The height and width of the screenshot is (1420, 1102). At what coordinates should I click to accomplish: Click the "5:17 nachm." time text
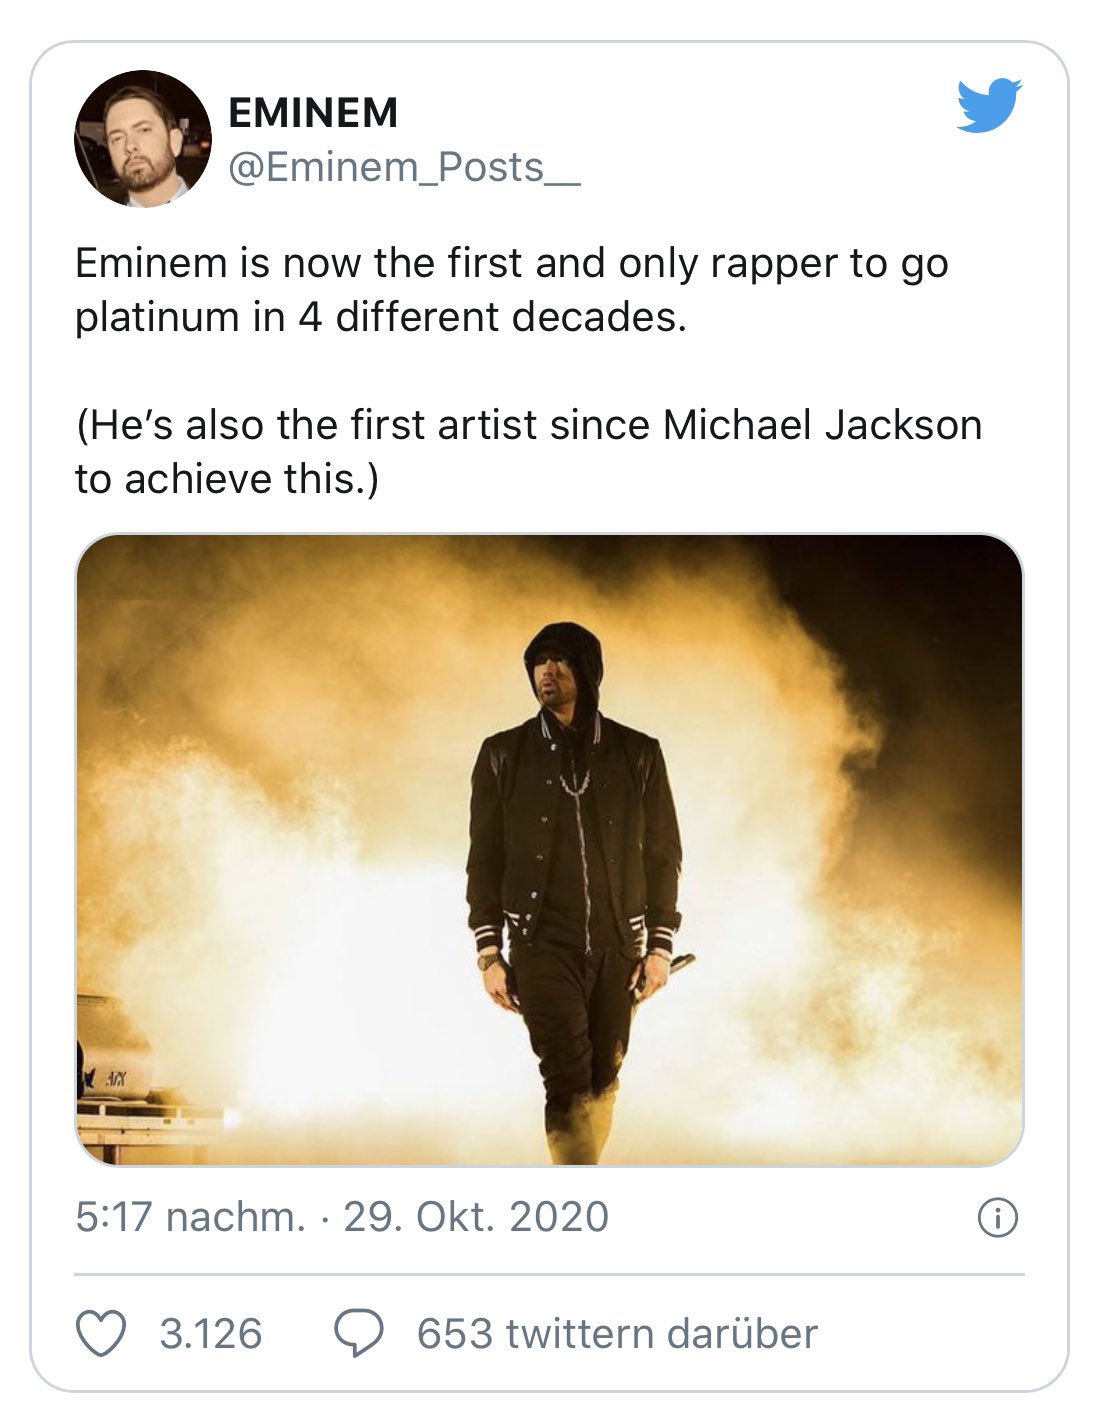point(190,1217)
